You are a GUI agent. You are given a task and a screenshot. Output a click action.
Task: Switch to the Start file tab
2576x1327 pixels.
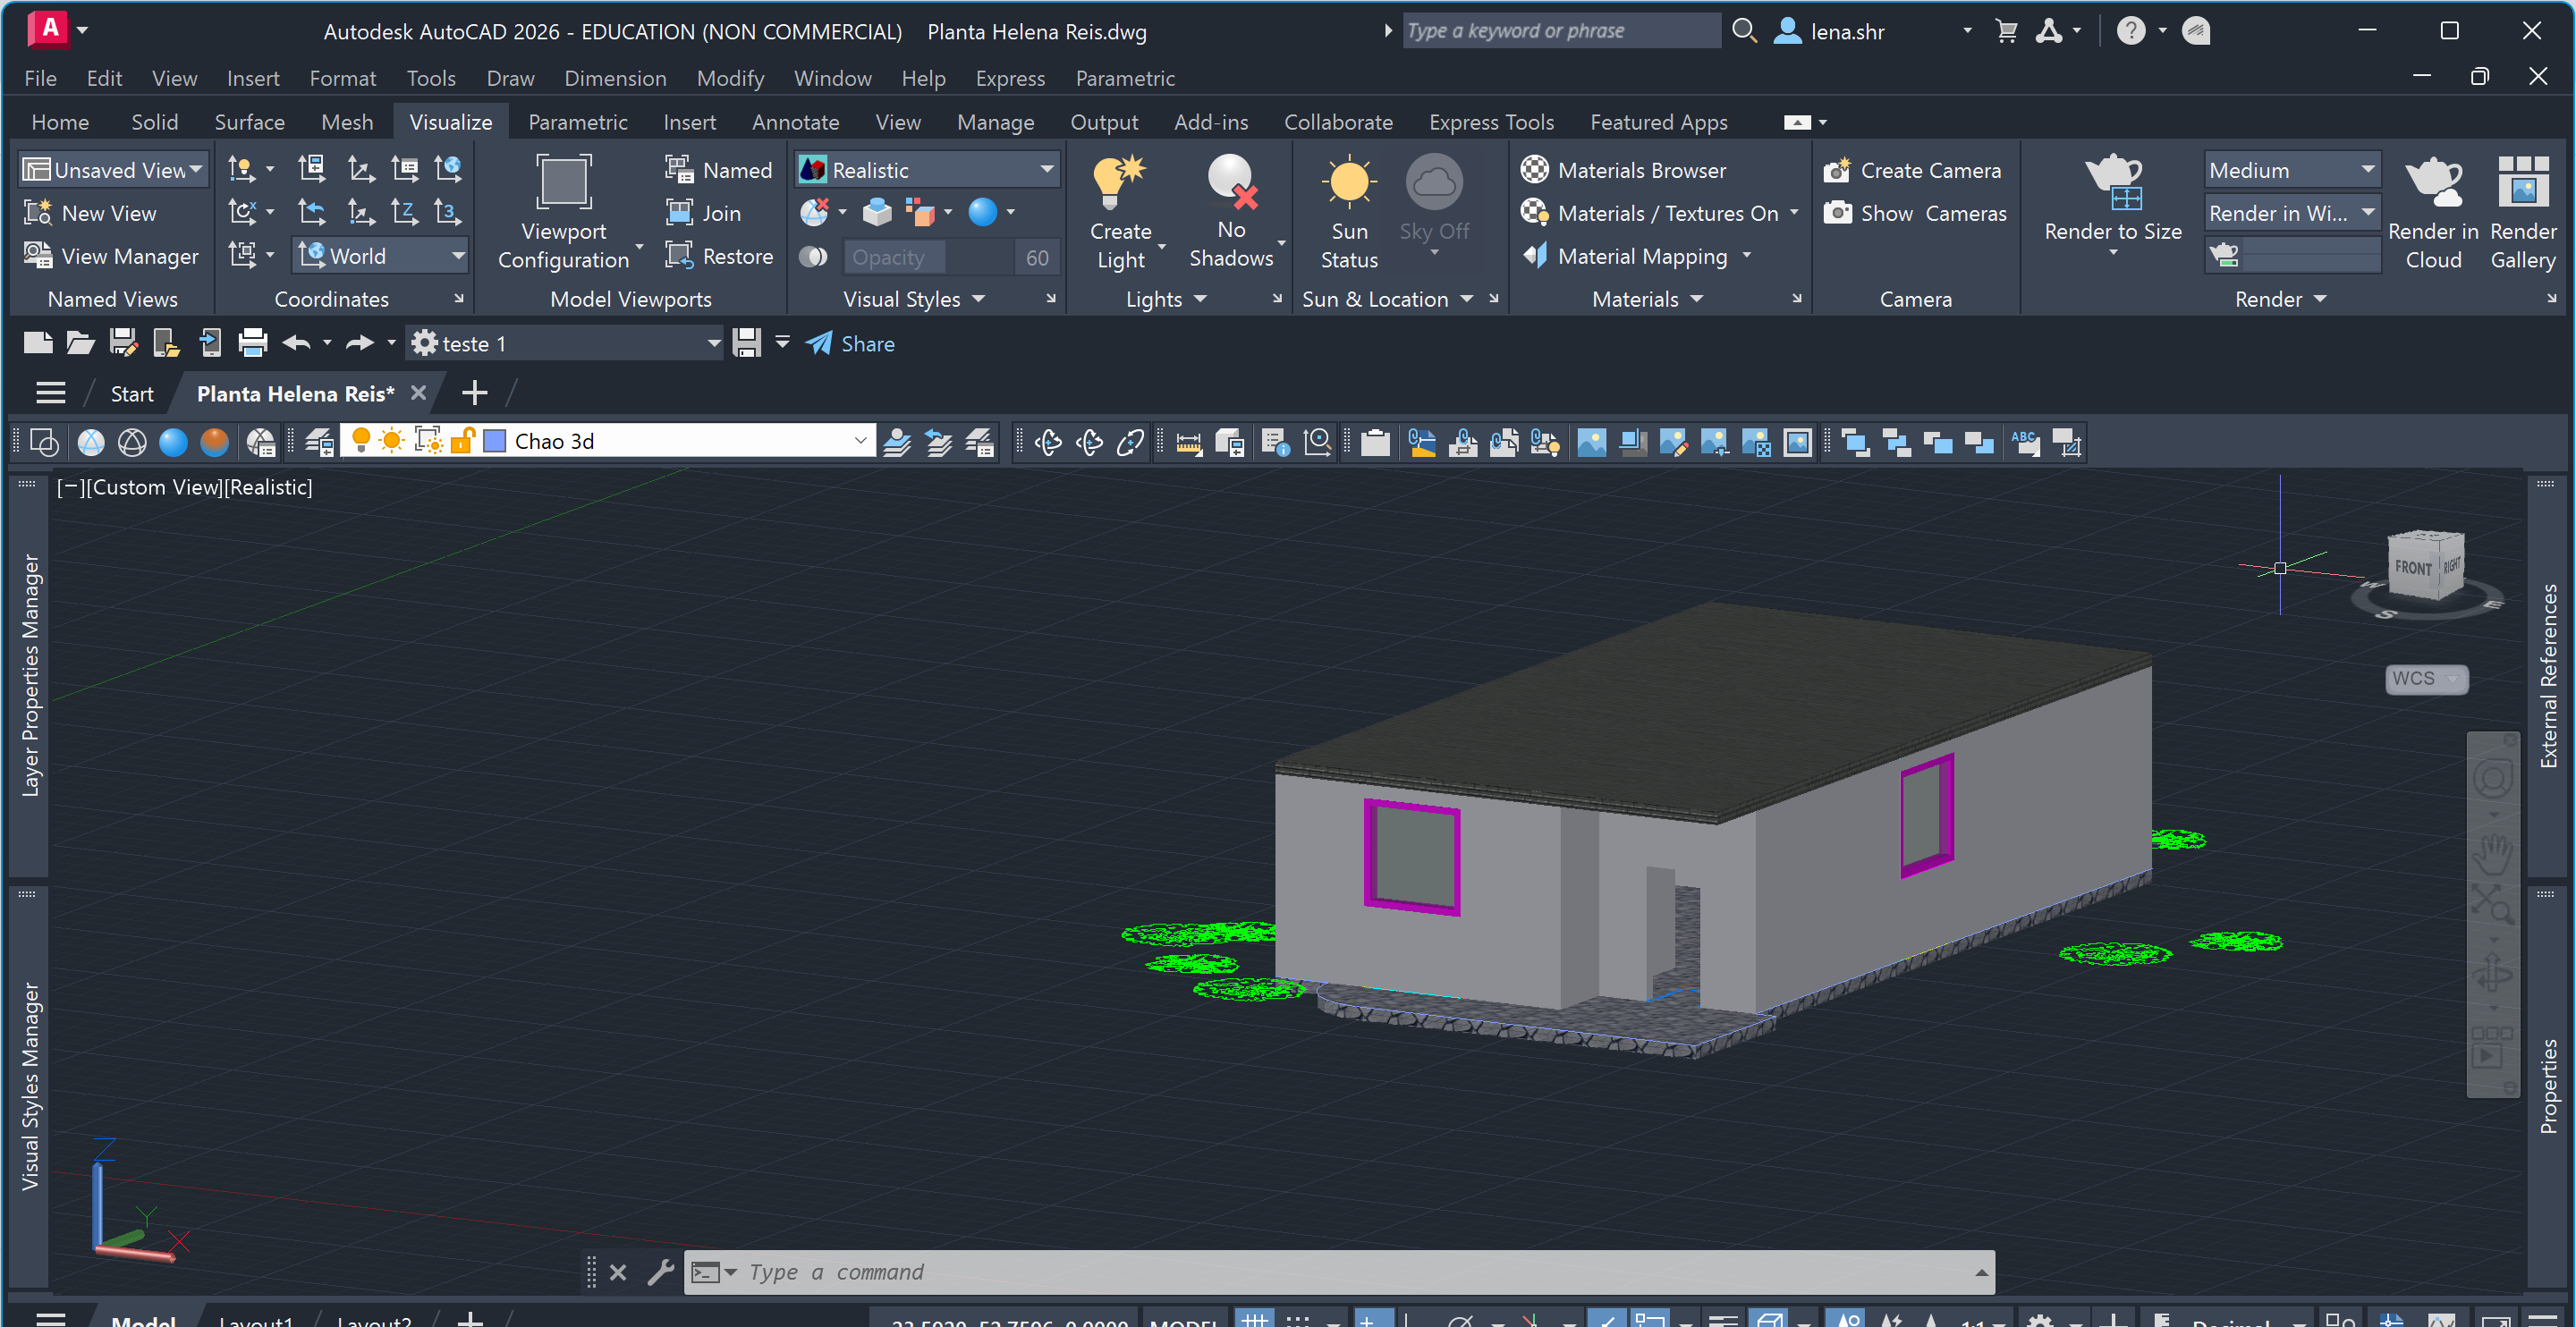[x=132, y=393]
